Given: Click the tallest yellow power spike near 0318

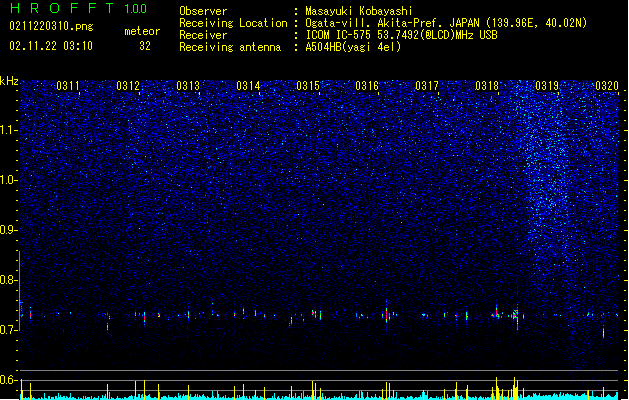Looking at the screenshot, I should 497,388.
